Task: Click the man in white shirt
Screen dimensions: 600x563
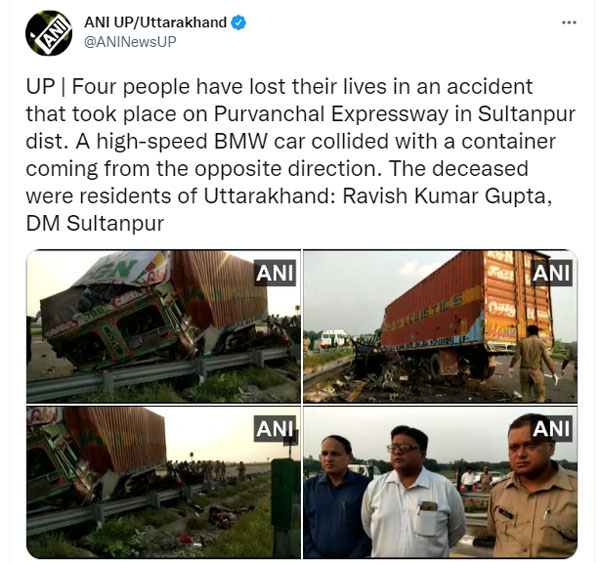Action: coord(412,492)
